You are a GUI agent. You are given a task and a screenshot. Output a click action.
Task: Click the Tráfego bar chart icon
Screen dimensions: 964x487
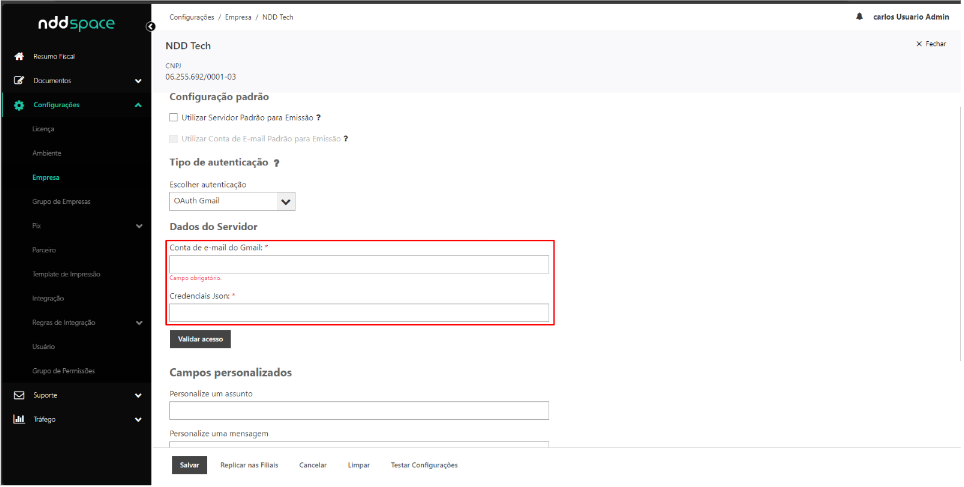(19, 419)
